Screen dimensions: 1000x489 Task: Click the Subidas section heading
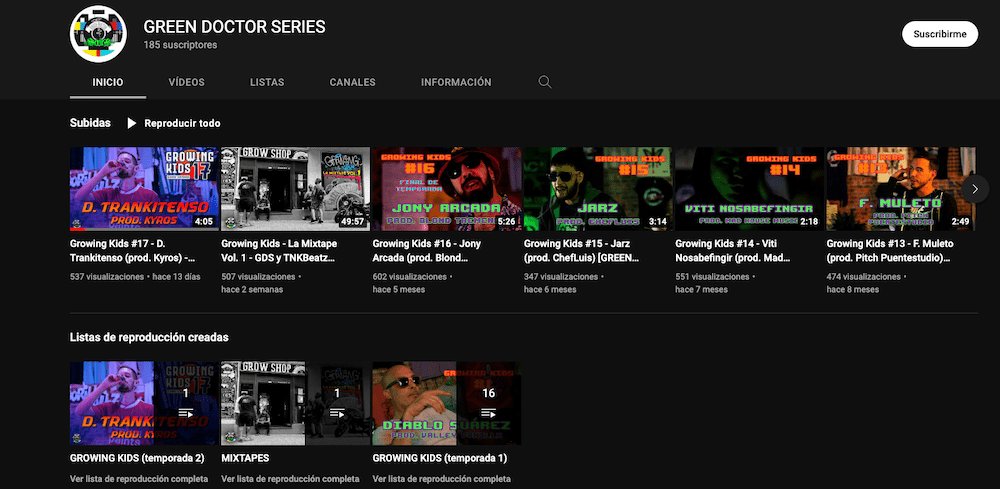point(90,123)
